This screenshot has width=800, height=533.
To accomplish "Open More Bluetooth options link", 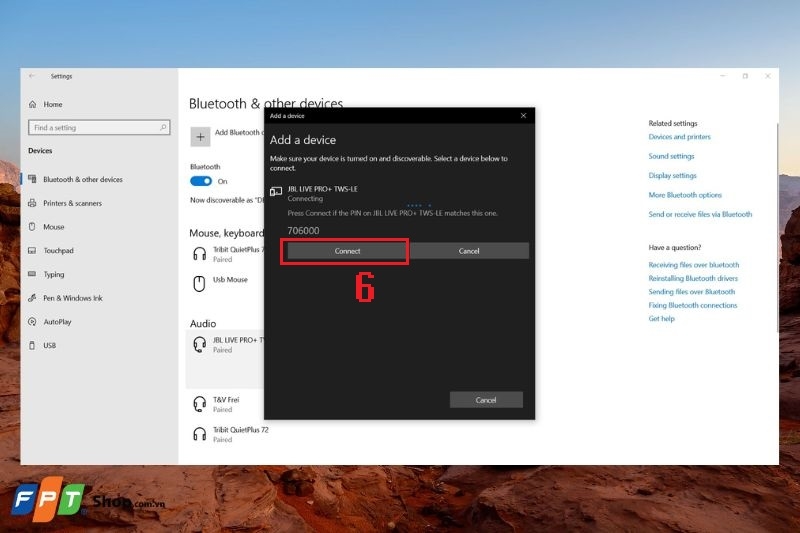I will [685, 195].
